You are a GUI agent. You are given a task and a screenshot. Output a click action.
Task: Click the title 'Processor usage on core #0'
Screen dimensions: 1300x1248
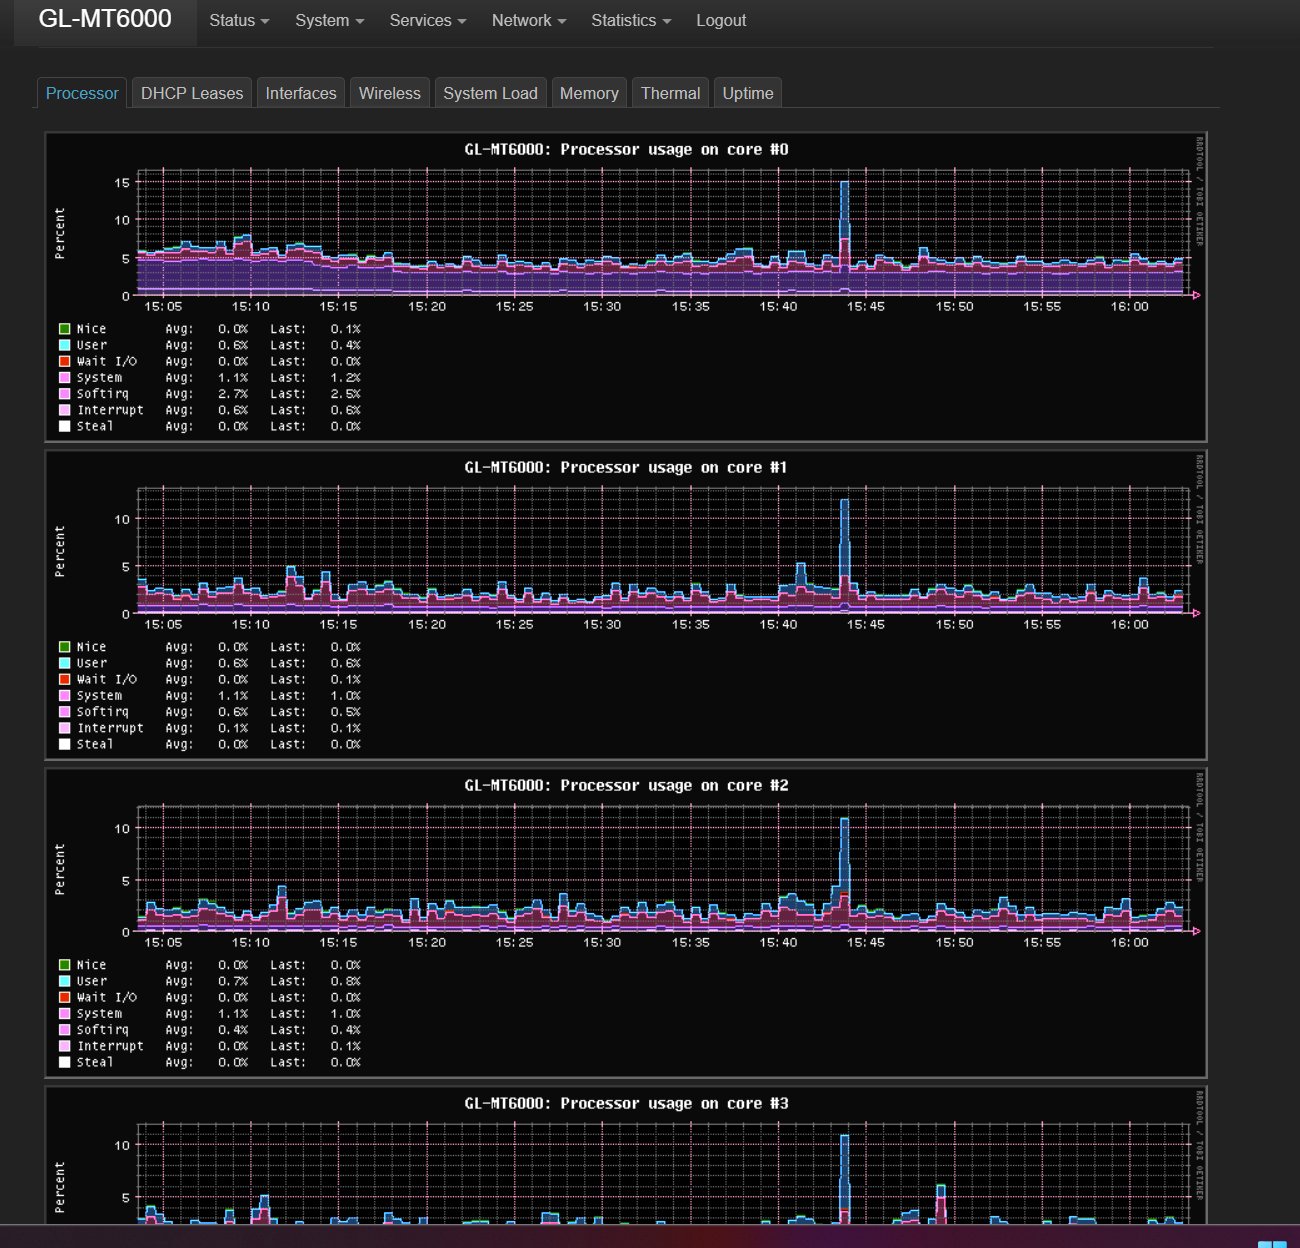pyautogui.click(x=674, y=149)
